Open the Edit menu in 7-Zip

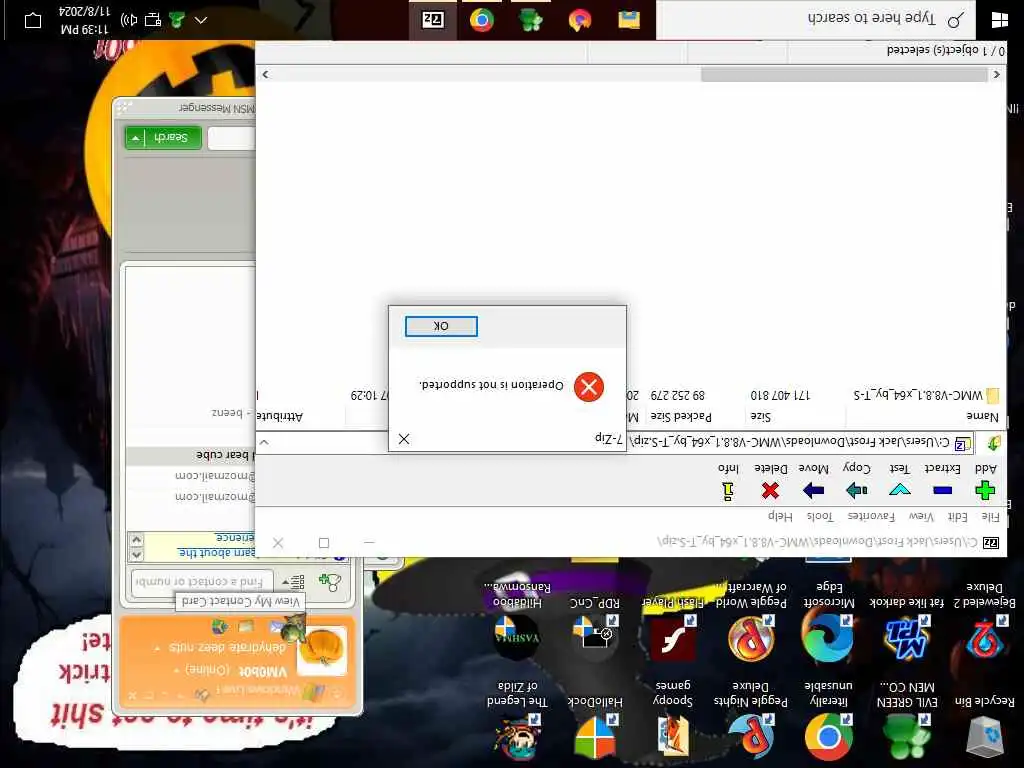(x=958, y=517)
